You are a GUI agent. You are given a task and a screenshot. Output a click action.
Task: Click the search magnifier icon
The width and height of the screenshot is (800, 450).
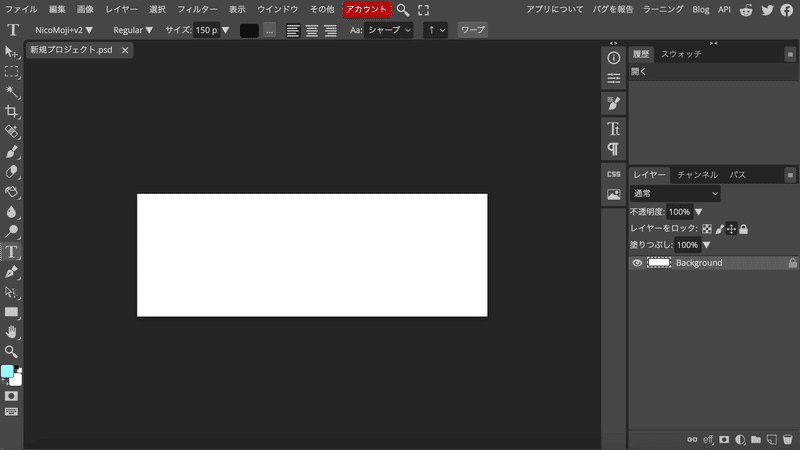(x=403, y=10)
